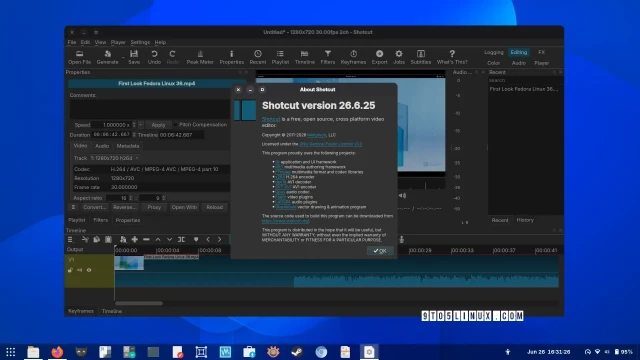Go to next marker arrow in timeline toolbar
The height and width of the screenshot is (360, 640).
coord(219,240)
